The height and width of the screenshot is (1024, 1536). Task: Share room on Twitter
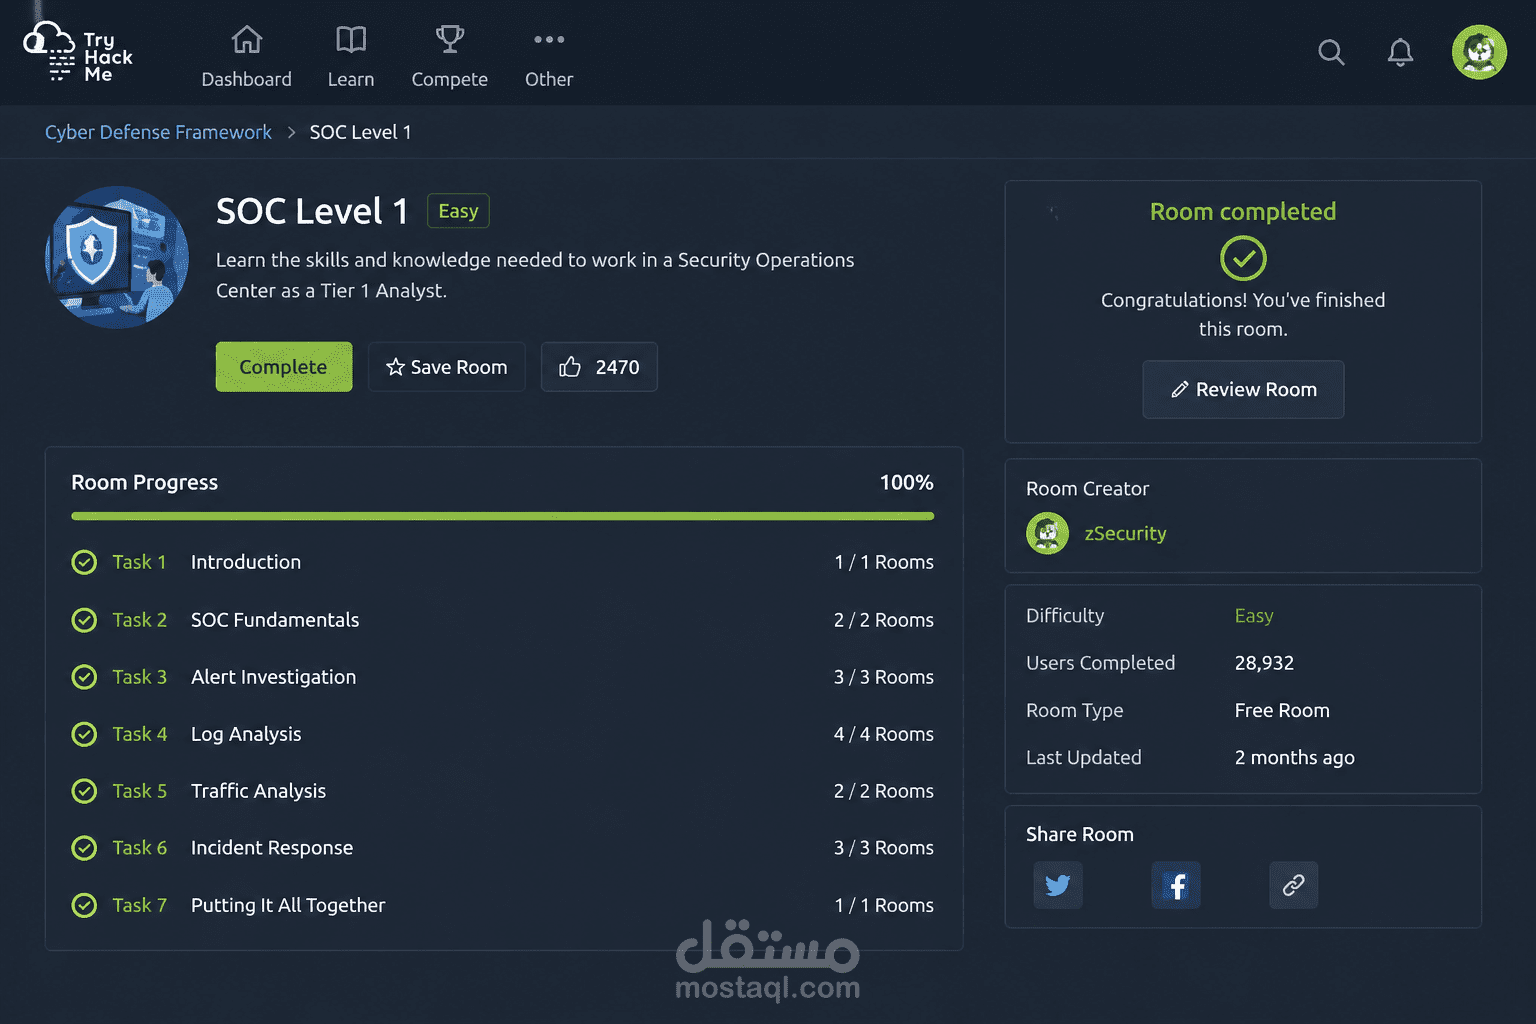tap(1058, 885)
